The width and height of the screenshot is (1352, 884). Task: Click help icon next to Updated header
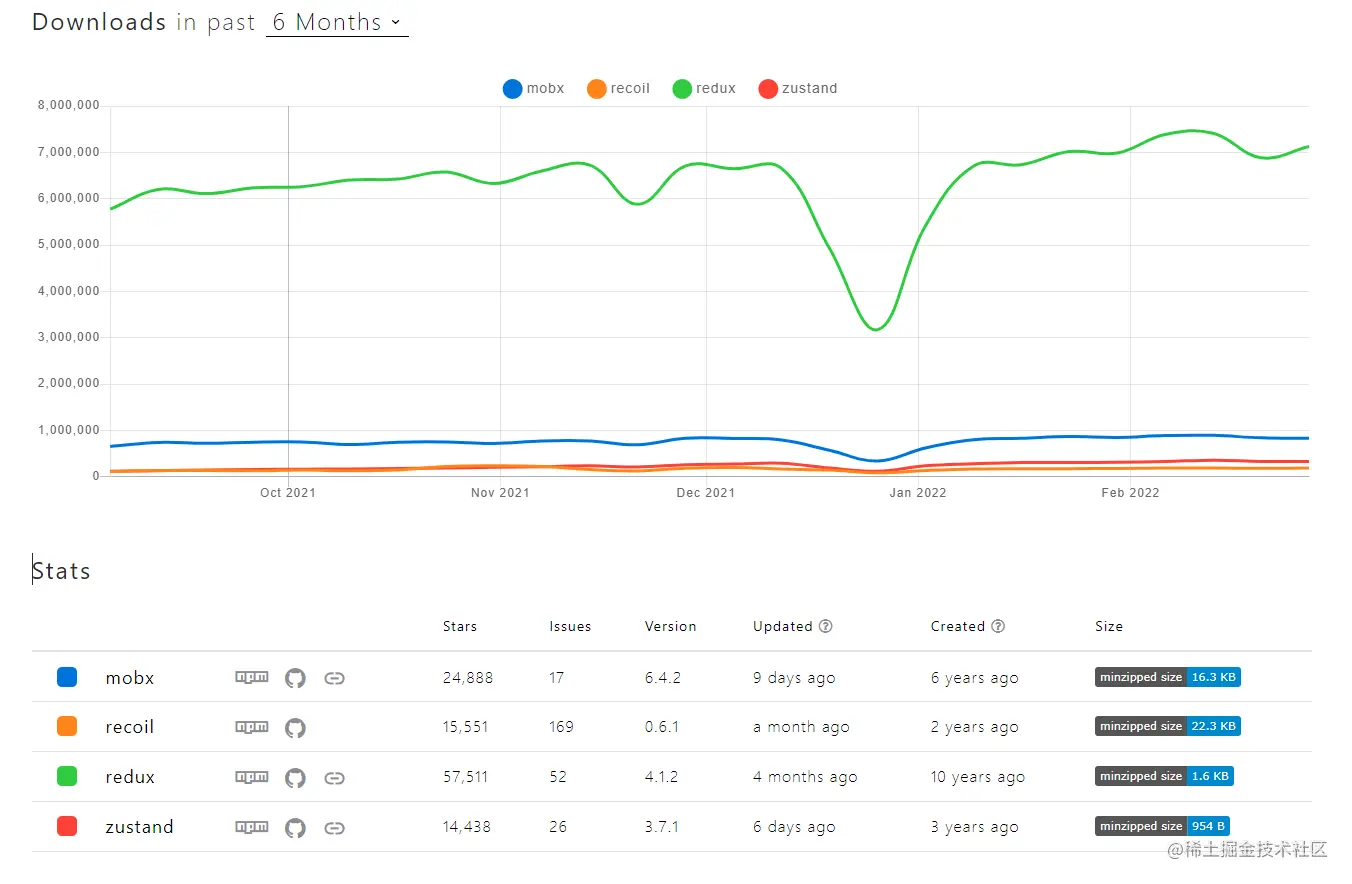pos(826,627)
